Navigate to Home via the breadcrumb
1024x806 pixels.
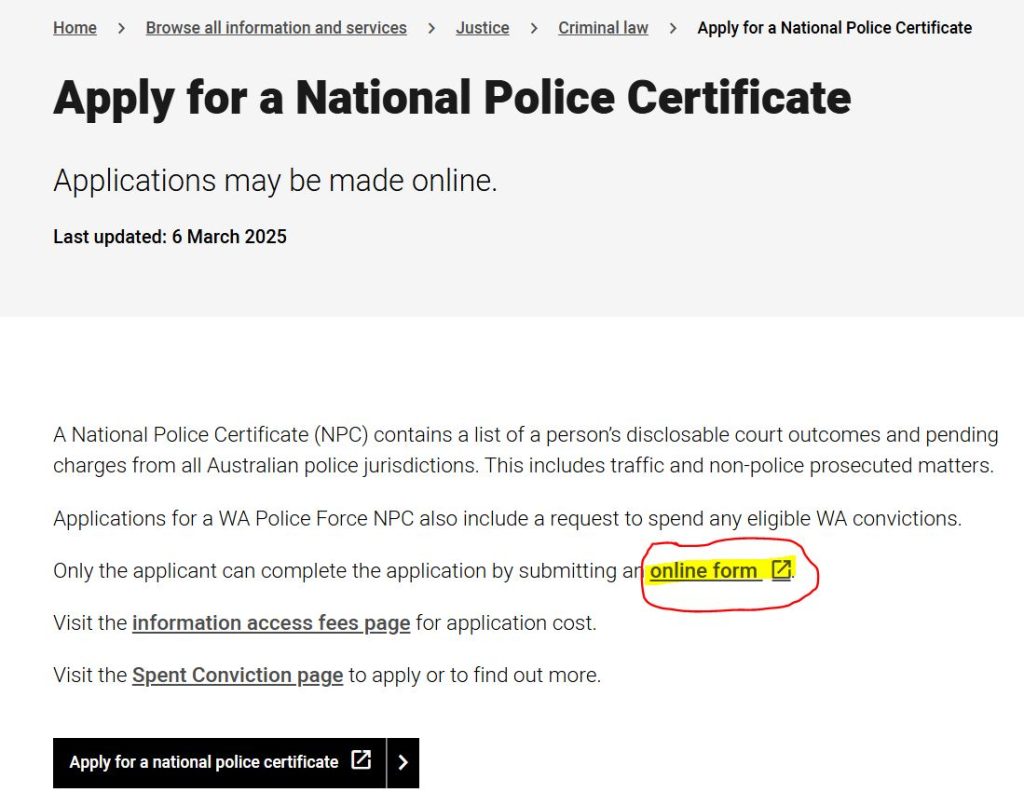pos(74,28)
